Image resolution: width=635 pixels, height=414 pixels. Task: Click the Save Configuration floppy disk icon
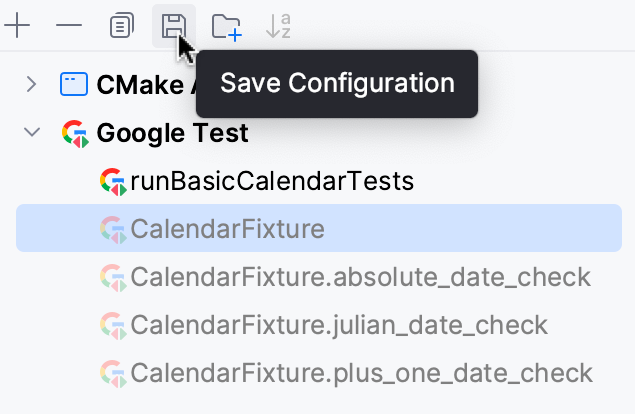(x=174, y=26)
